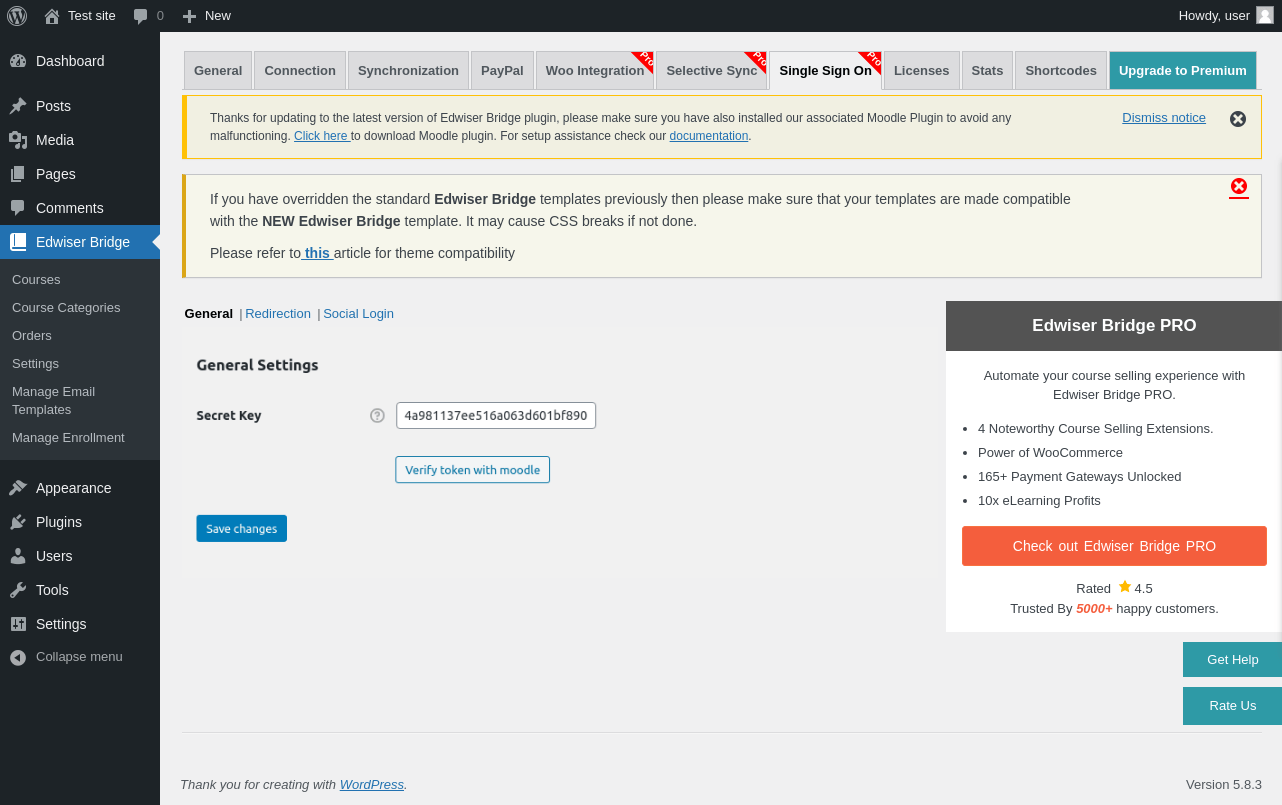This screenshot has height=805, width=1282.
Task: Open Orders submenu item
Action: (32, 336)
